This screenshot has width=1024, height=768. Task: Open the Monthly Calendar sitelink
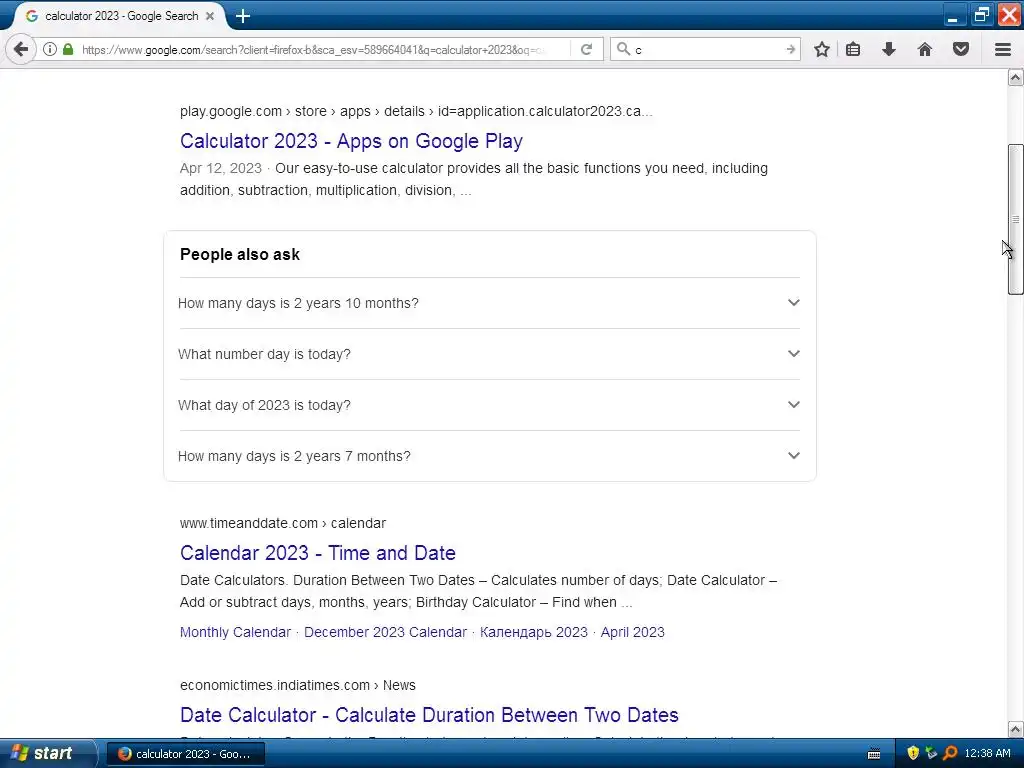click(x=235, y=632)
